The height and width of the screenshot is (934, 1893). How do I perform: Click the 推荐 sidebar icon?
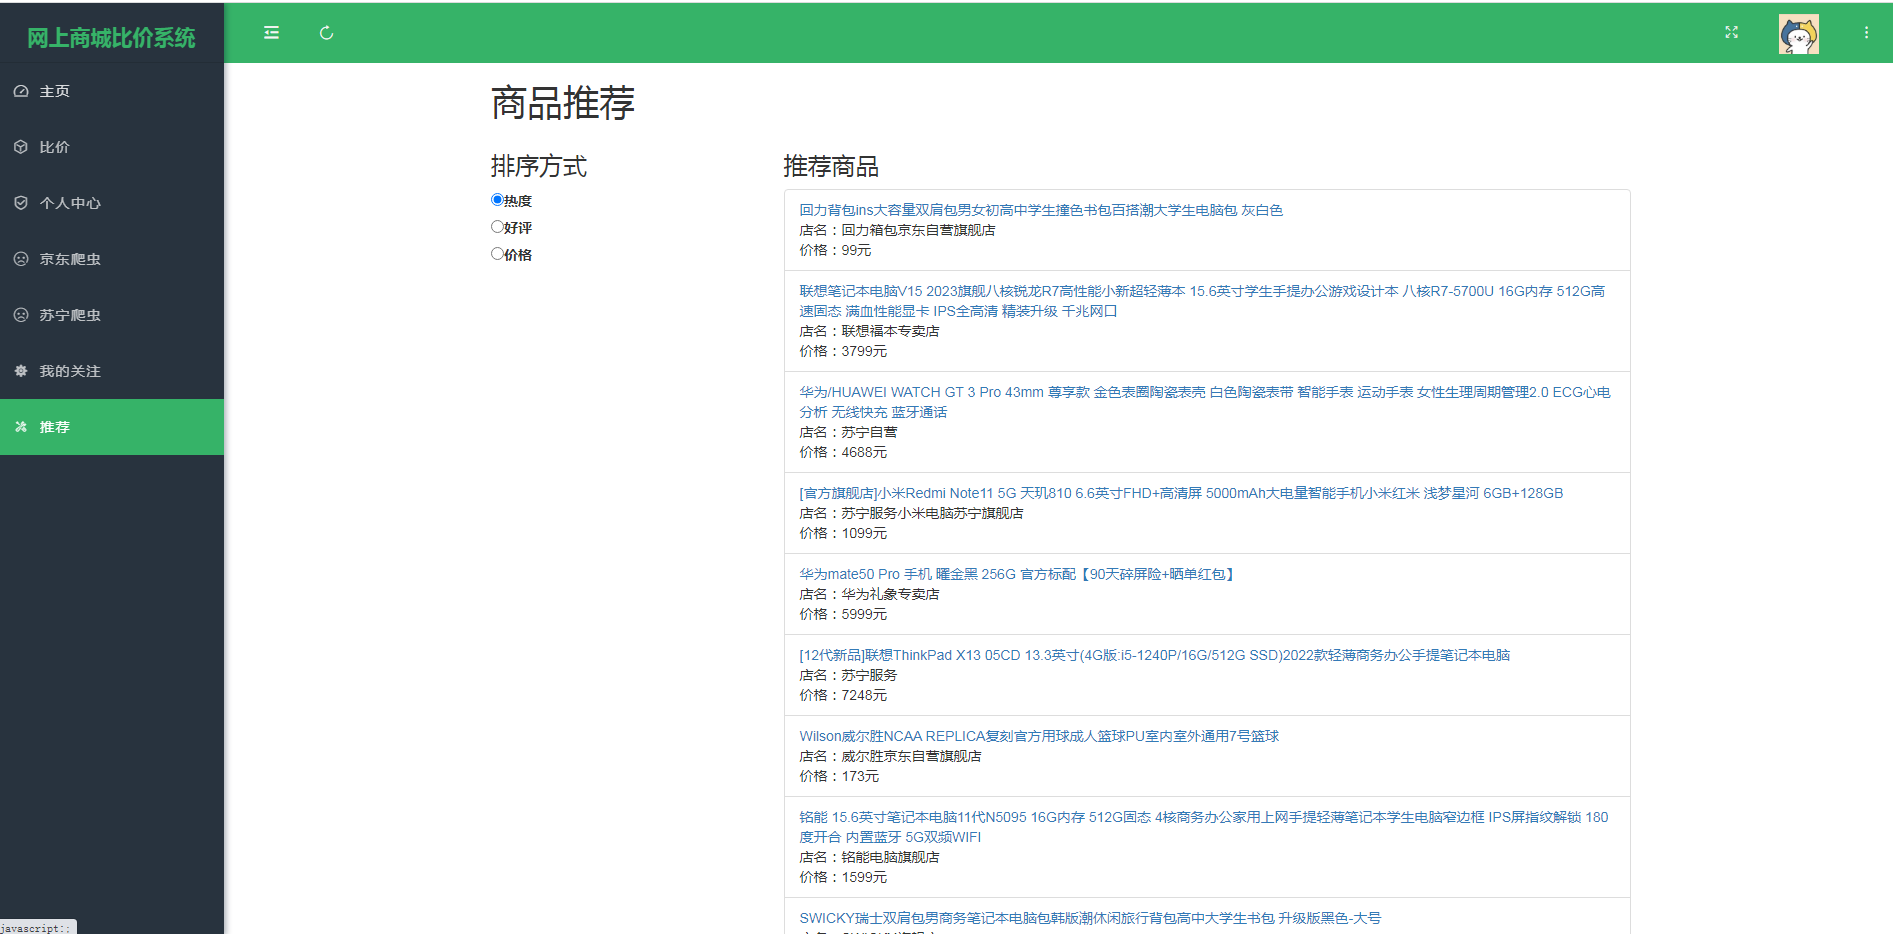(x=21, y=427)
